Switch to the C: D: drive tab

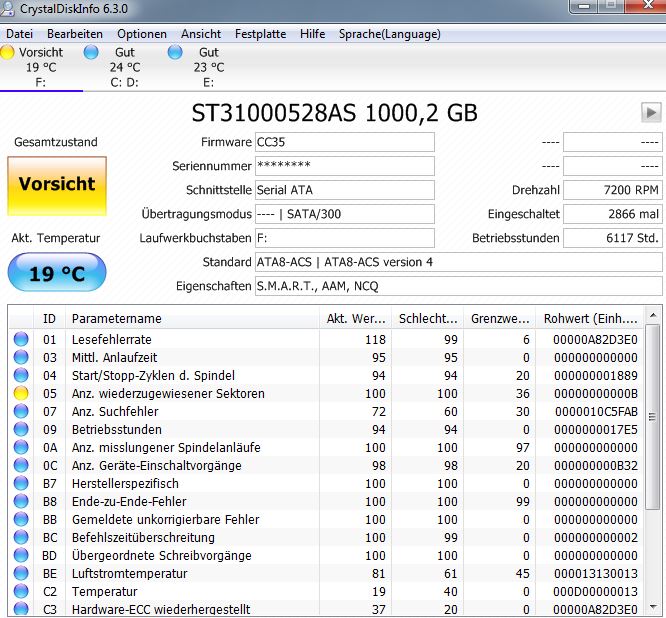[x=124, y=67]
